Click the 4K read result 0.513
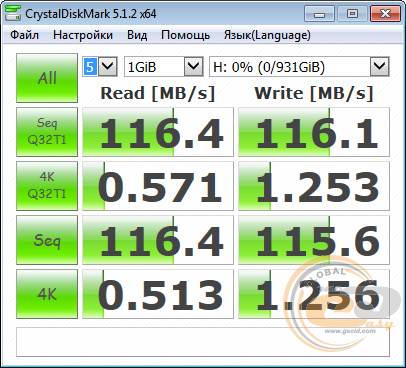This screenshot has width=406, height=368. click(x=158, y=294)
